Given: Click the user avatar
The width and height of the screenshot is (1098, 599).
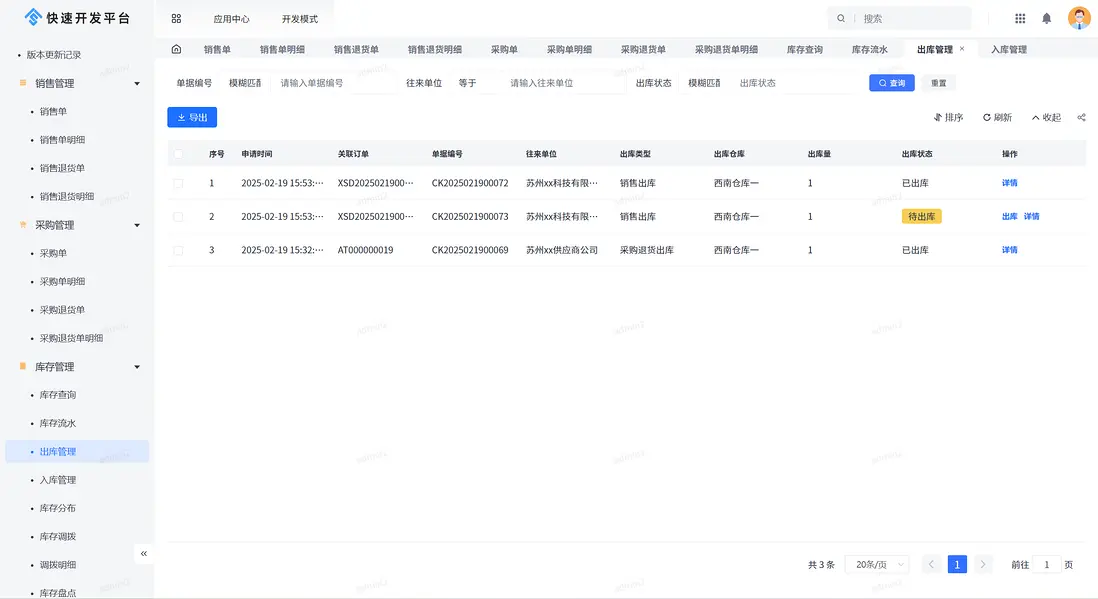Looking at the screenshot, I should click(1079, 18).
